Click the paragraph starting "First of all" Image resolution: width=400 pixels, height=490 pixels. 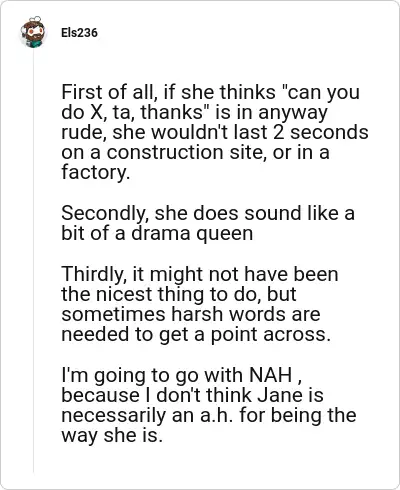[x=215, y=132]
